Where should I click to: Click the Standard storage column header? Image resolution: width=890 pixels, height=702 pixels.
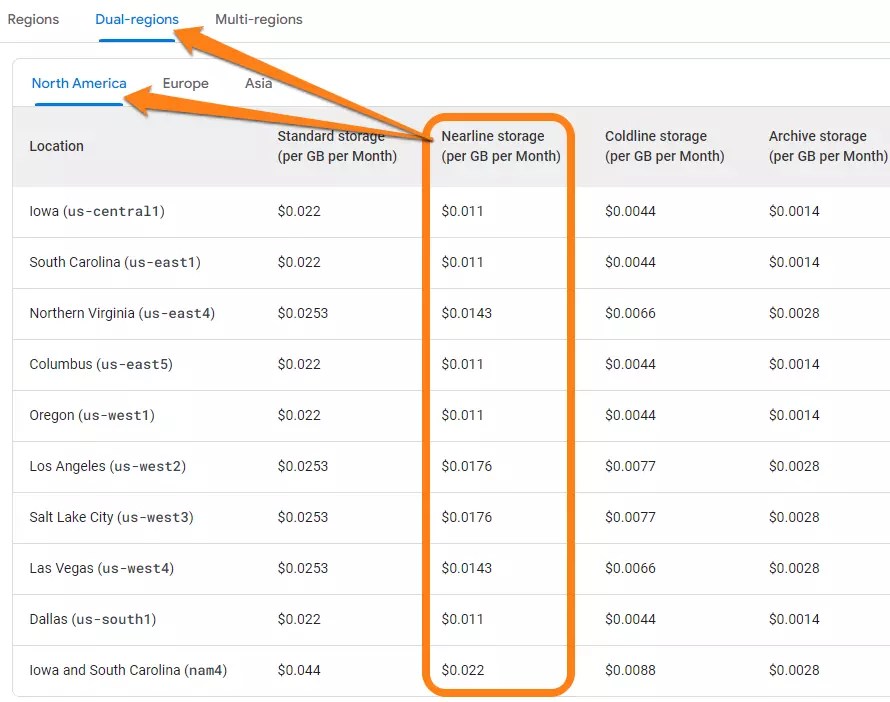(x=331, y=146)
